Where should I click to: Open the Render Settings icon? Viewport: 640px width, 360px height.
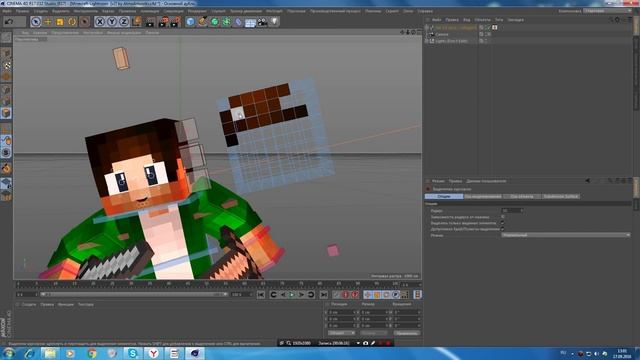[x=176, y=22]
